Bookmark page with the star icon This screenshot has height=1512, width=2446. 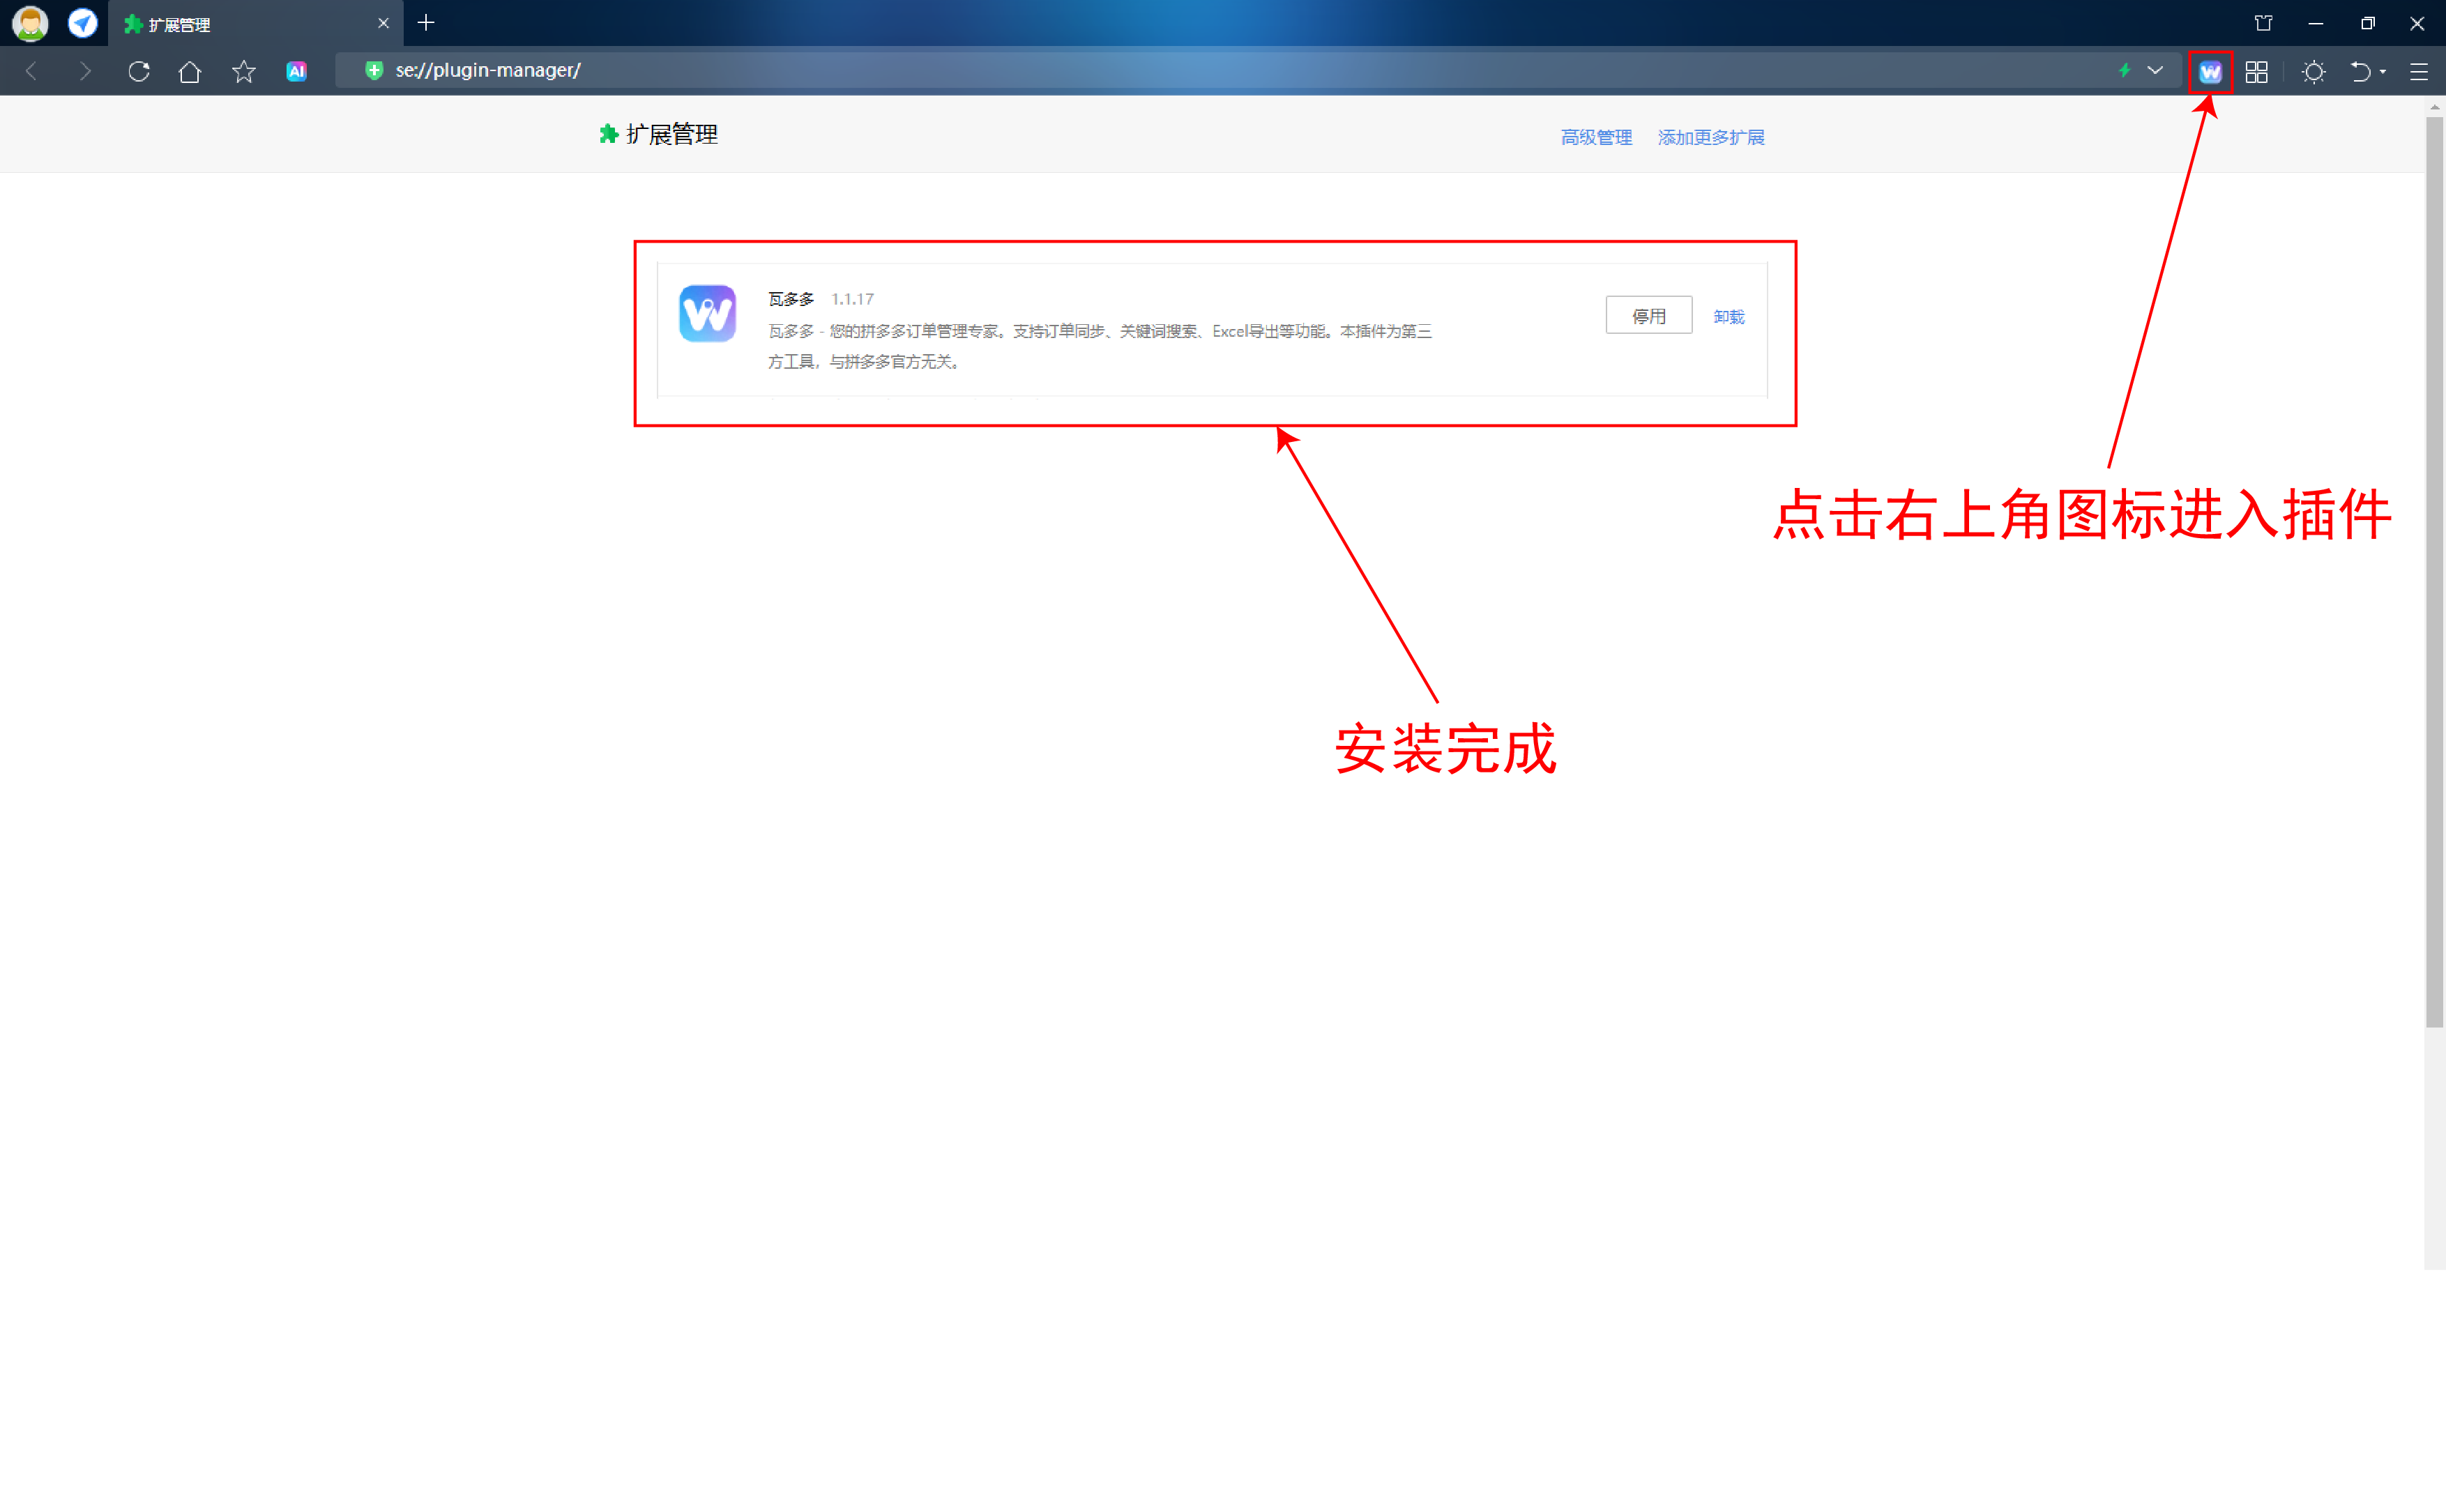243,71
